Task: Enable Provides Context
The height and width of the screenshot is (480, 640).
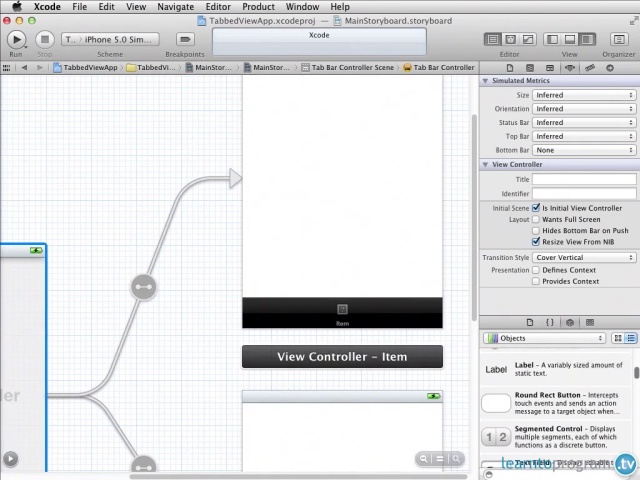Action: click(x=536, y=281)
